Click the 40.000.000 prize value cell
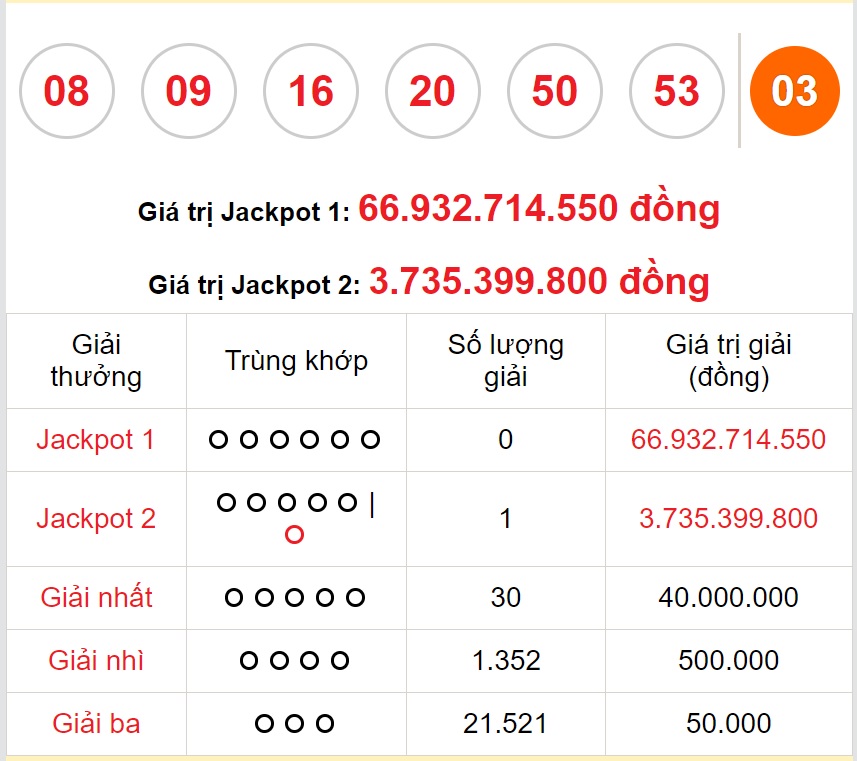 coord(729,598)
